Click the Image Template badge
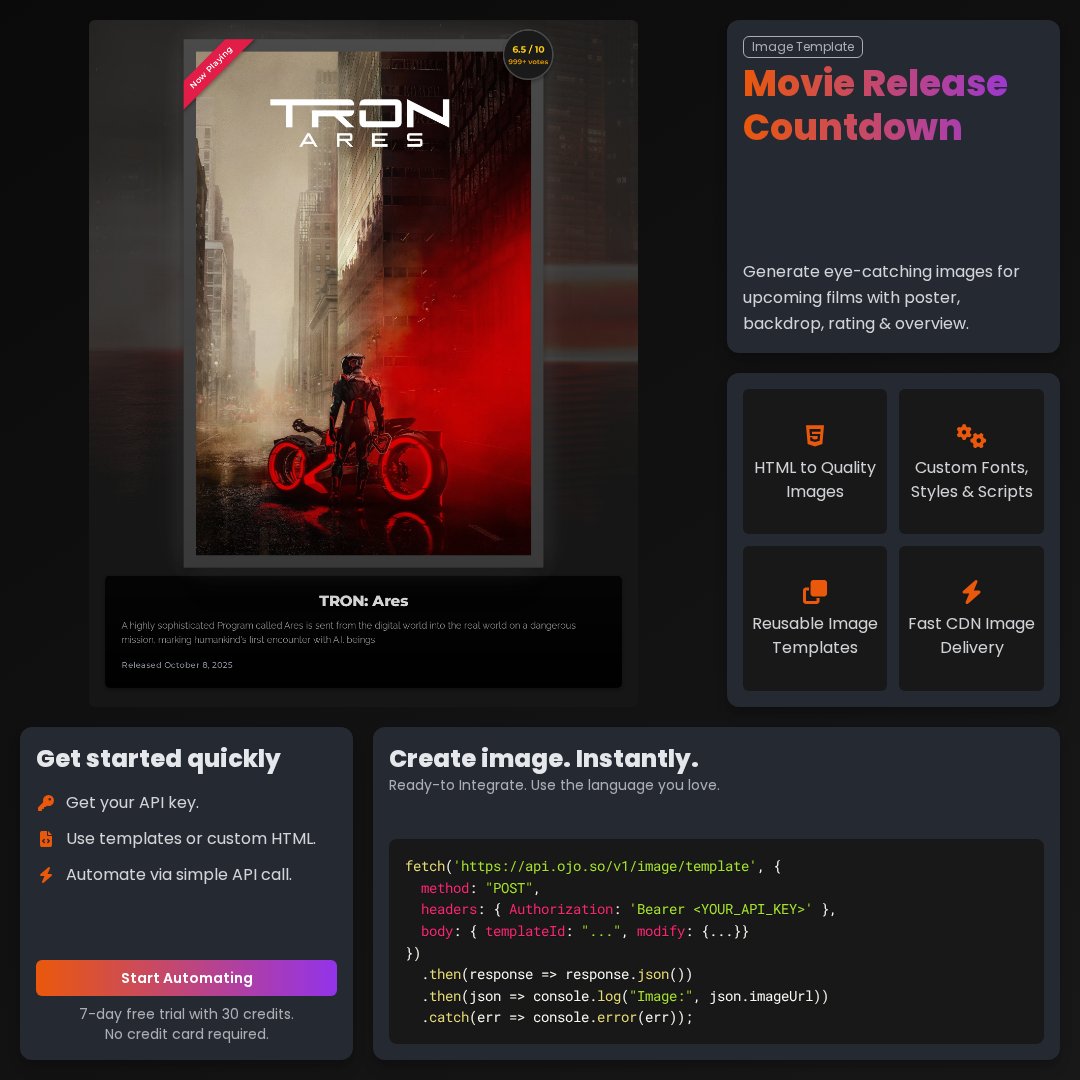This screenshot has height=1080, width=1080. (x=802, y=47)
